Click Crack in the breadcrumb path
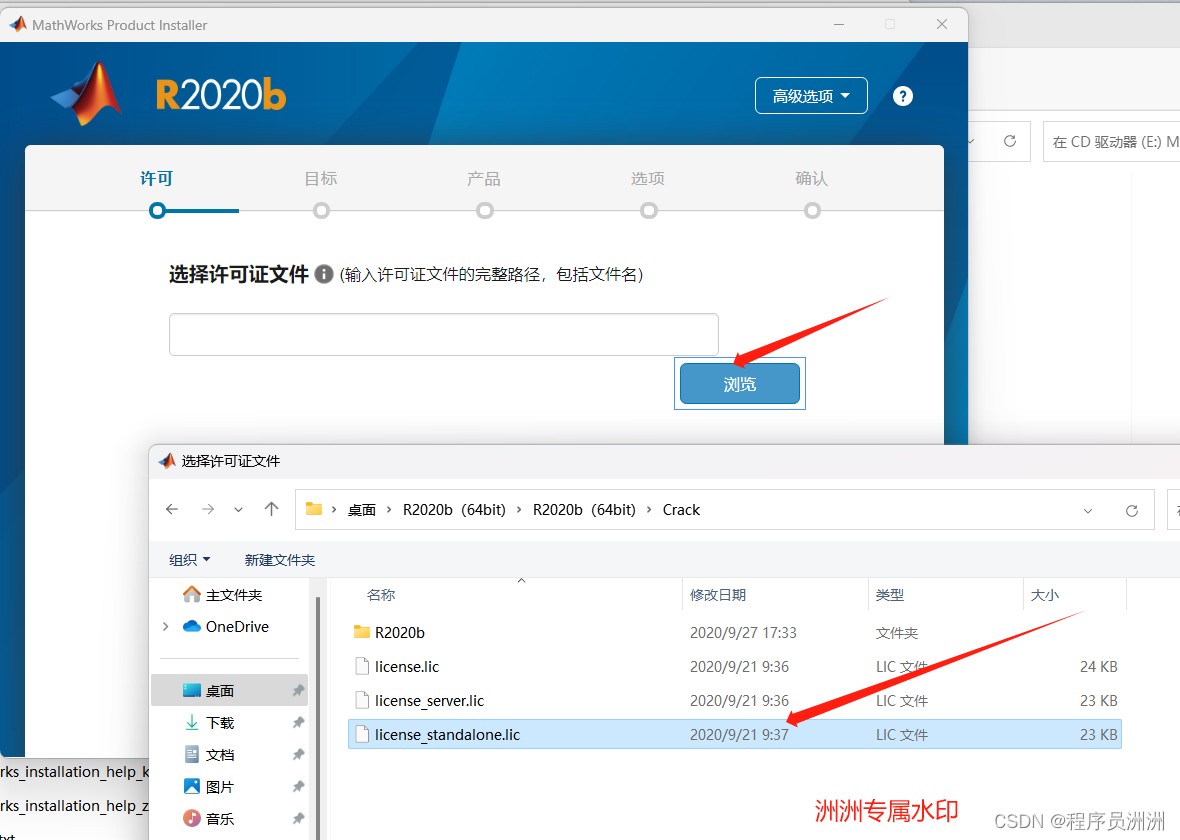Screen dimensions: 1180x840 tap(681, 510)
